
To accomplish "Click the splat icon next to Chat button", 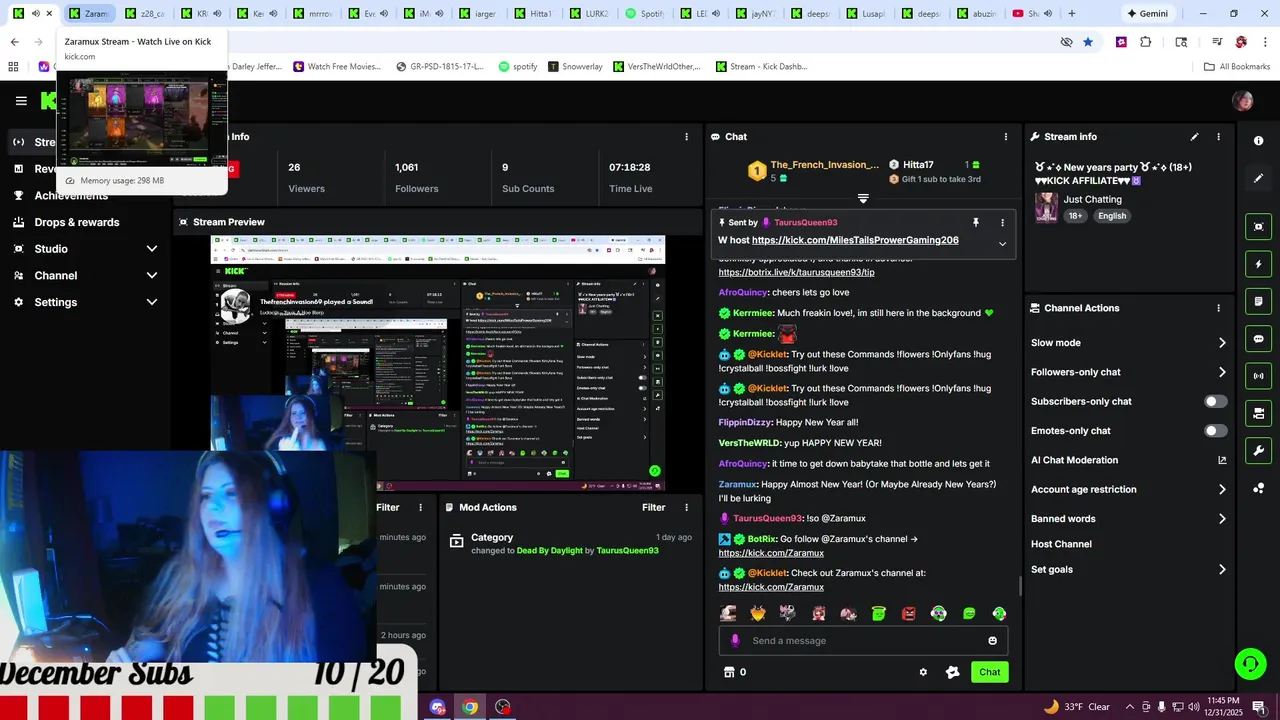I will click(x=952, y=672).
